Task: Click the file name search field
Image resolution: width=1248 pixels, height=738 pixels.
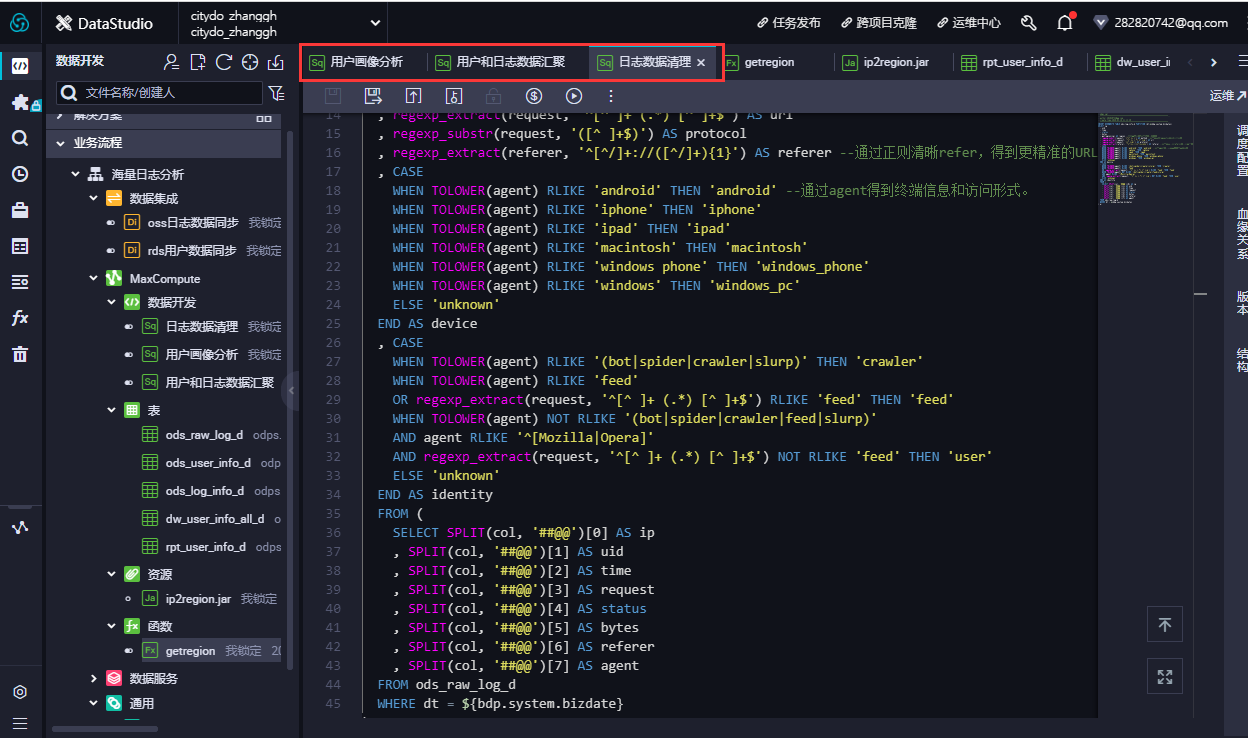Action: click(159, 93)
